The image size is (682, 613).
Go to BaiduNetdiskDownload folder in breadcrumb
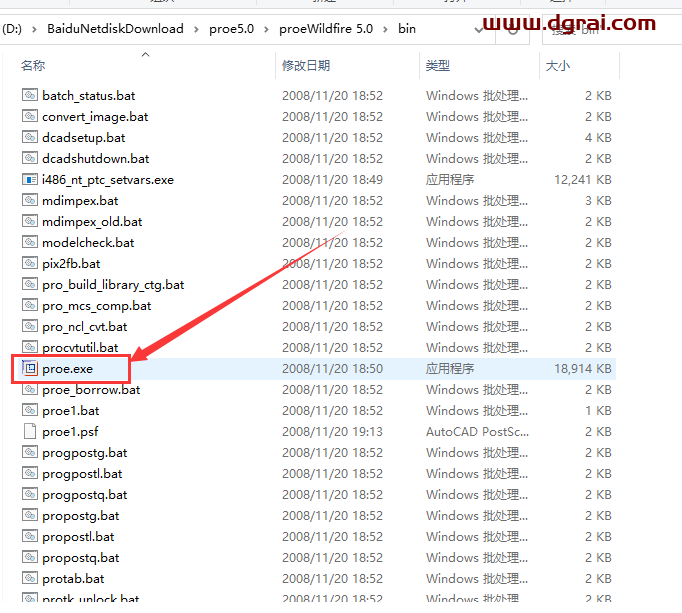pos(115,29)
